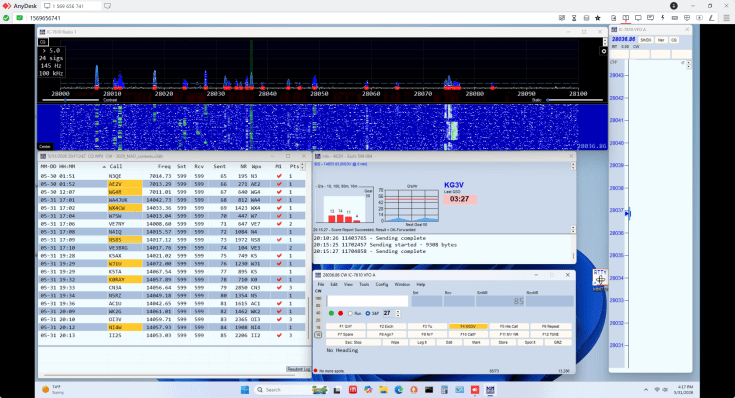Click AnyDesk hourglass session icon

pyautogui.click(x=574, y=18)
